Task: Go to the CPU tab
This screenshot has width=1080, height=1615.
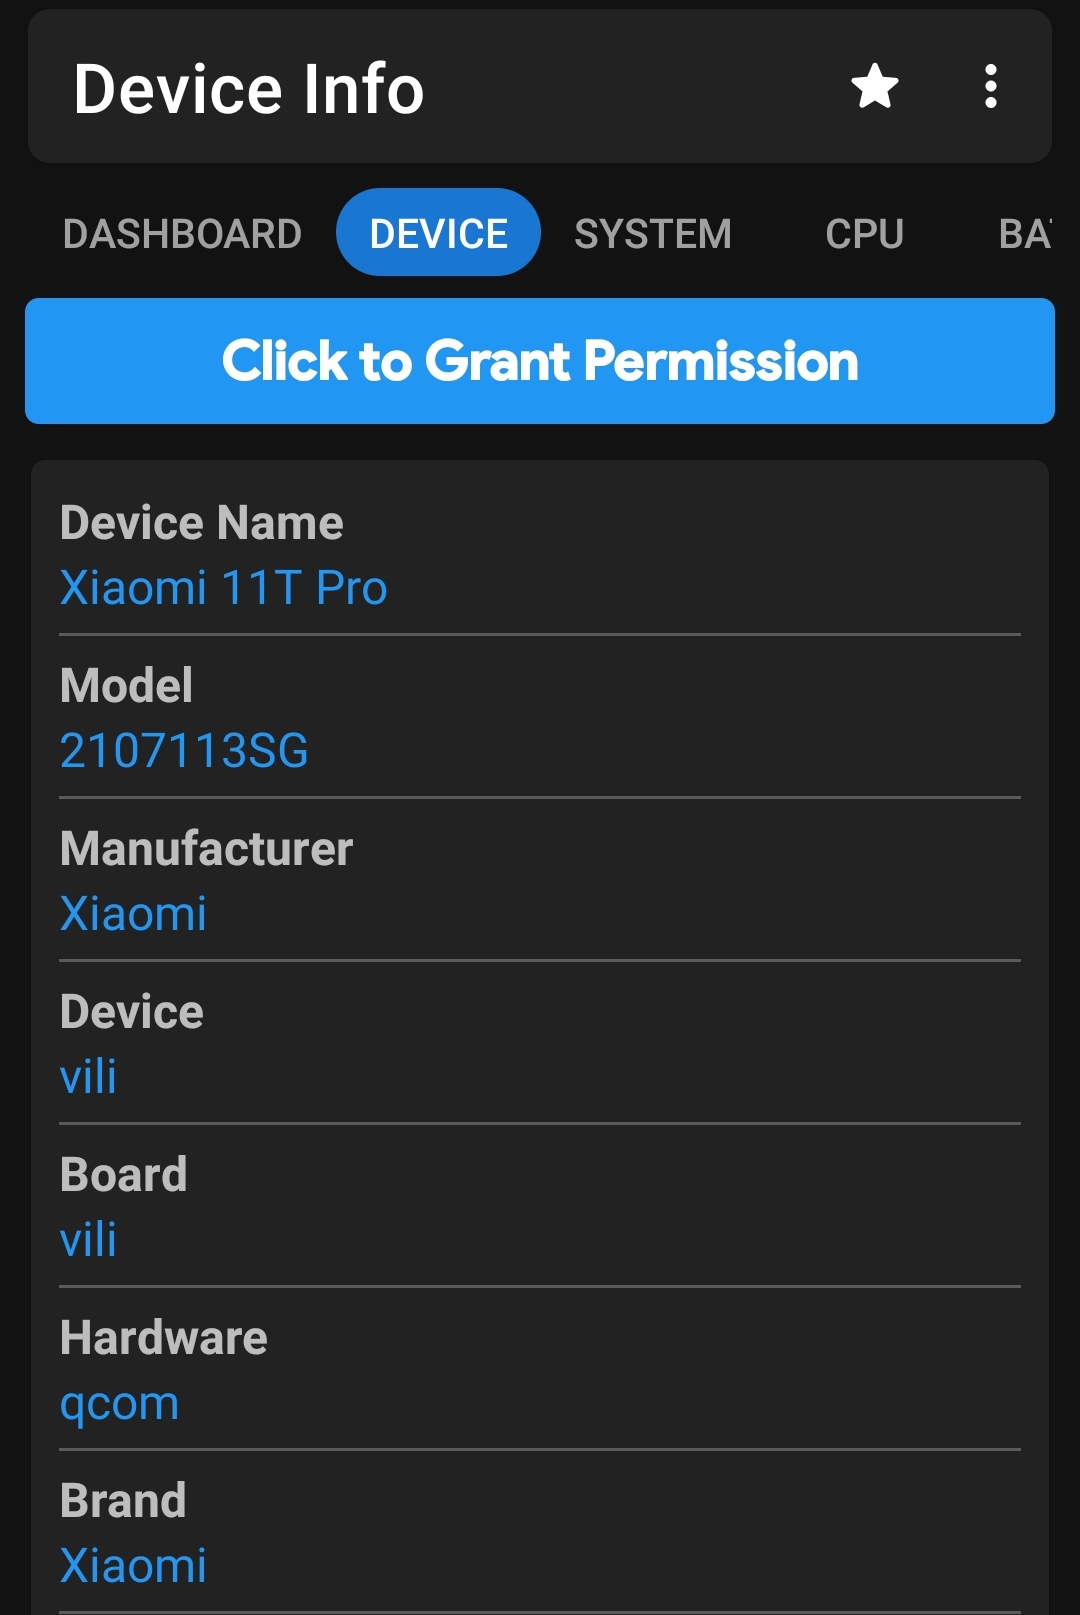Action: point(864,234)
